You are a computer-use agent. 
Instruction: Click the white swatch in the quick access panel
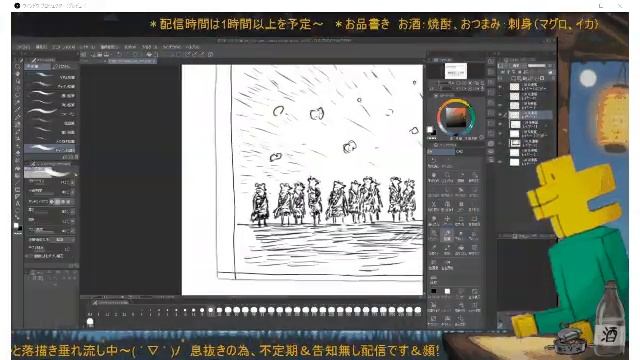447,291
